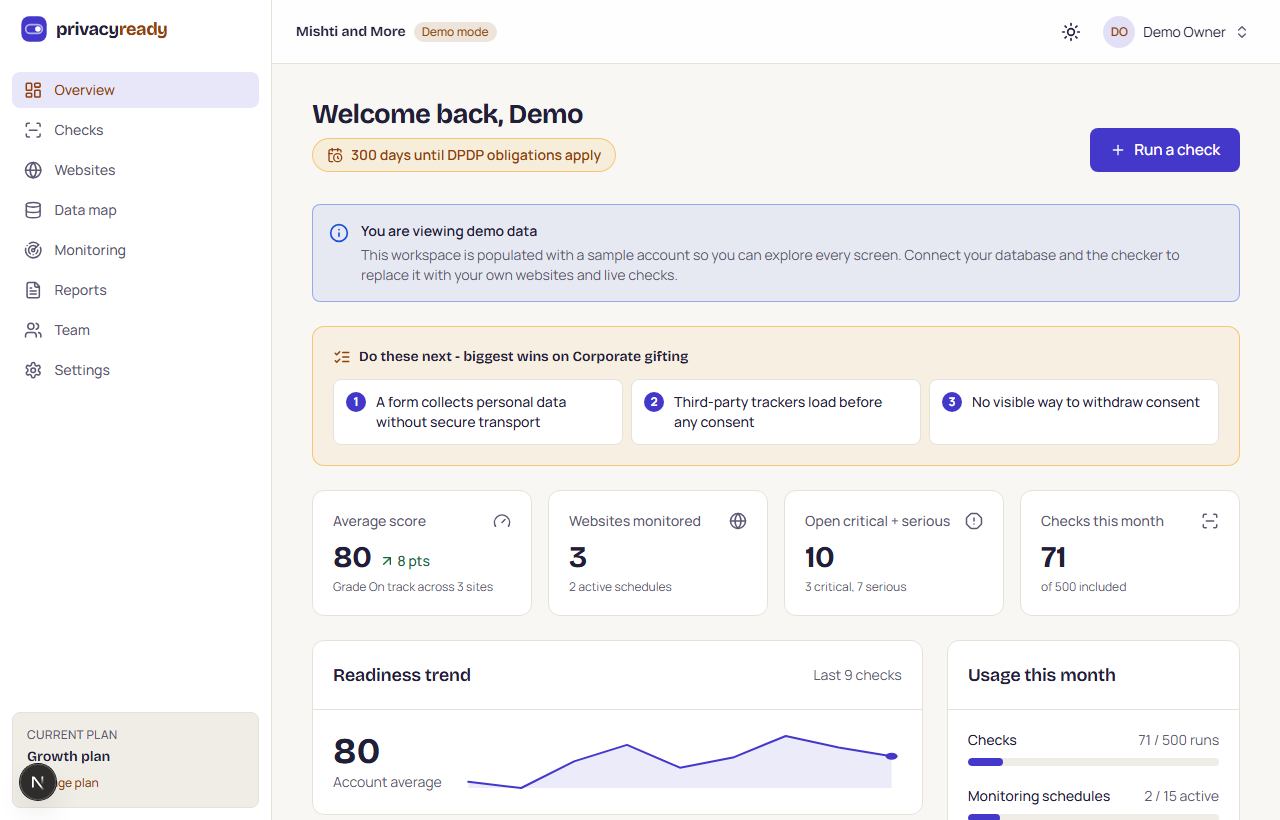
Task: Navigate to Monitoring in the sidebar
Action: (x=135, y=250)
